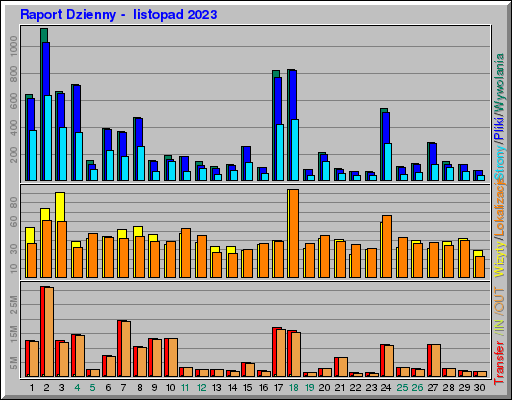Click the 5M value on transfer axis

tap(14, 363)
